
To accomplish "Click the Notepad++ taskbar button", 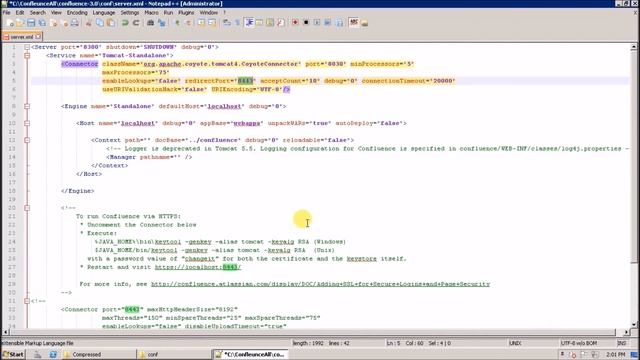I will pyautogui.click(x=250, y=354).
